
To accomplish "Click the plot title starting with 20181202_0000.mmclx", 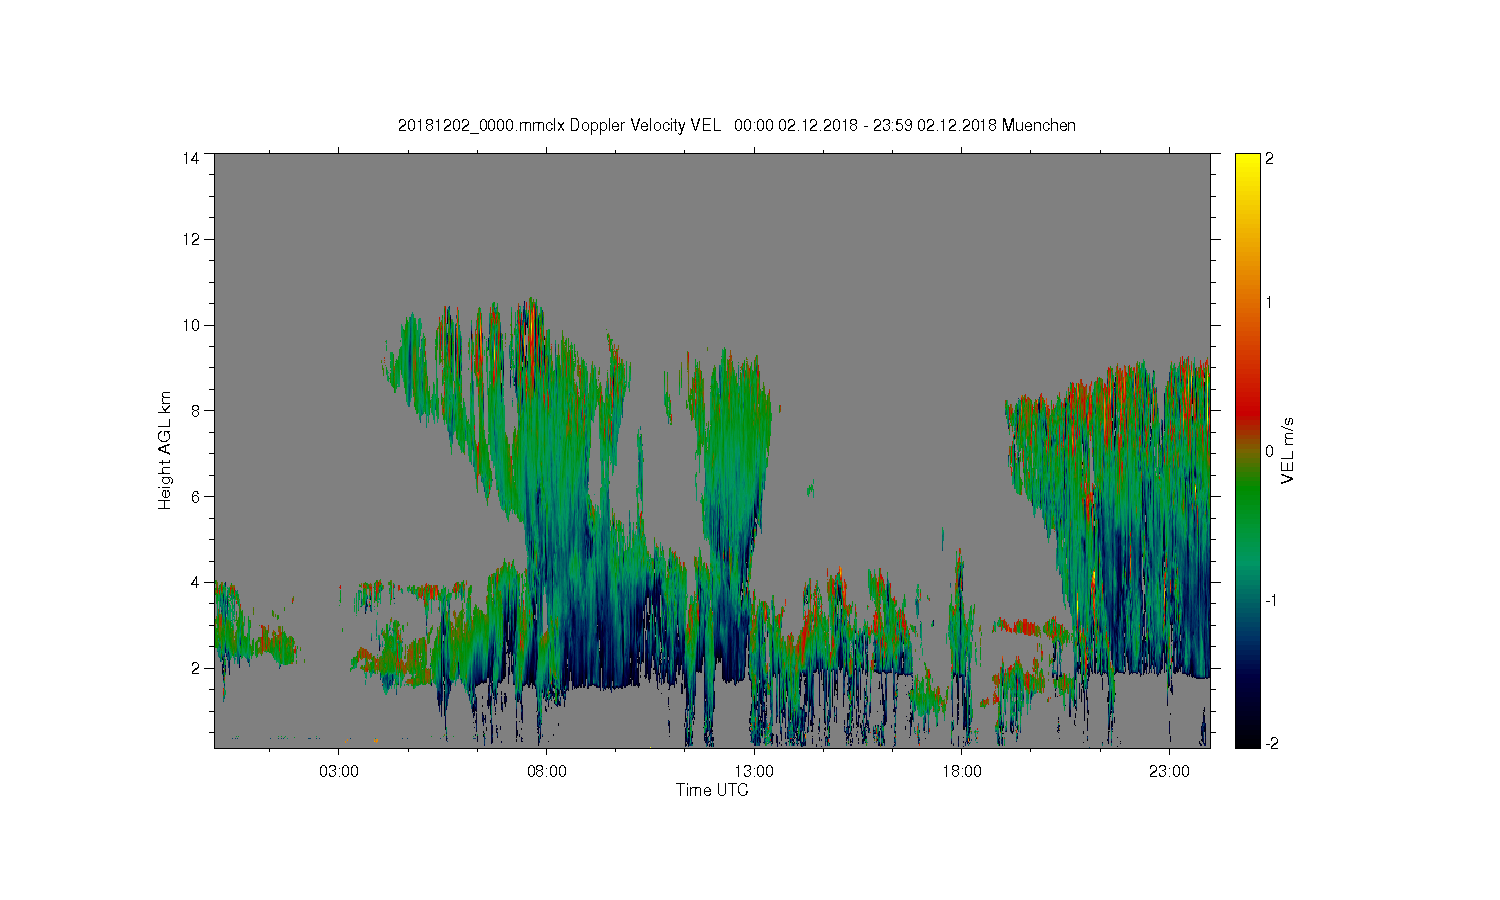I will (x=737, y=125).
